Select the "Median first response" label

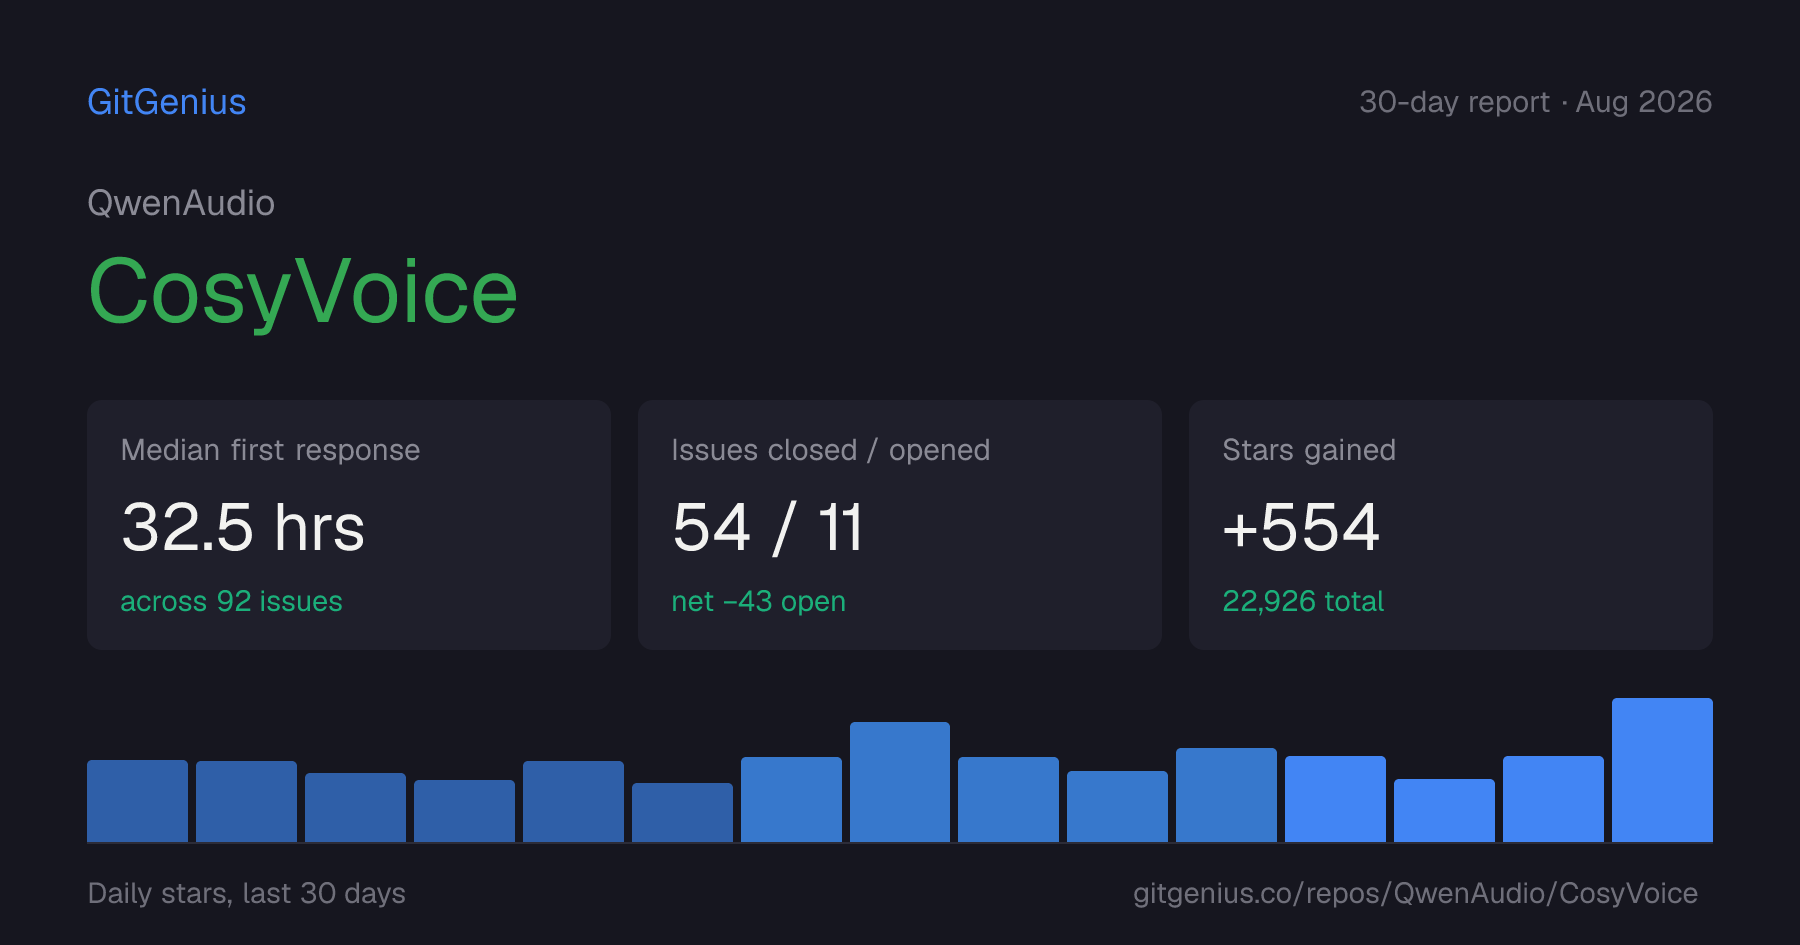270,450
